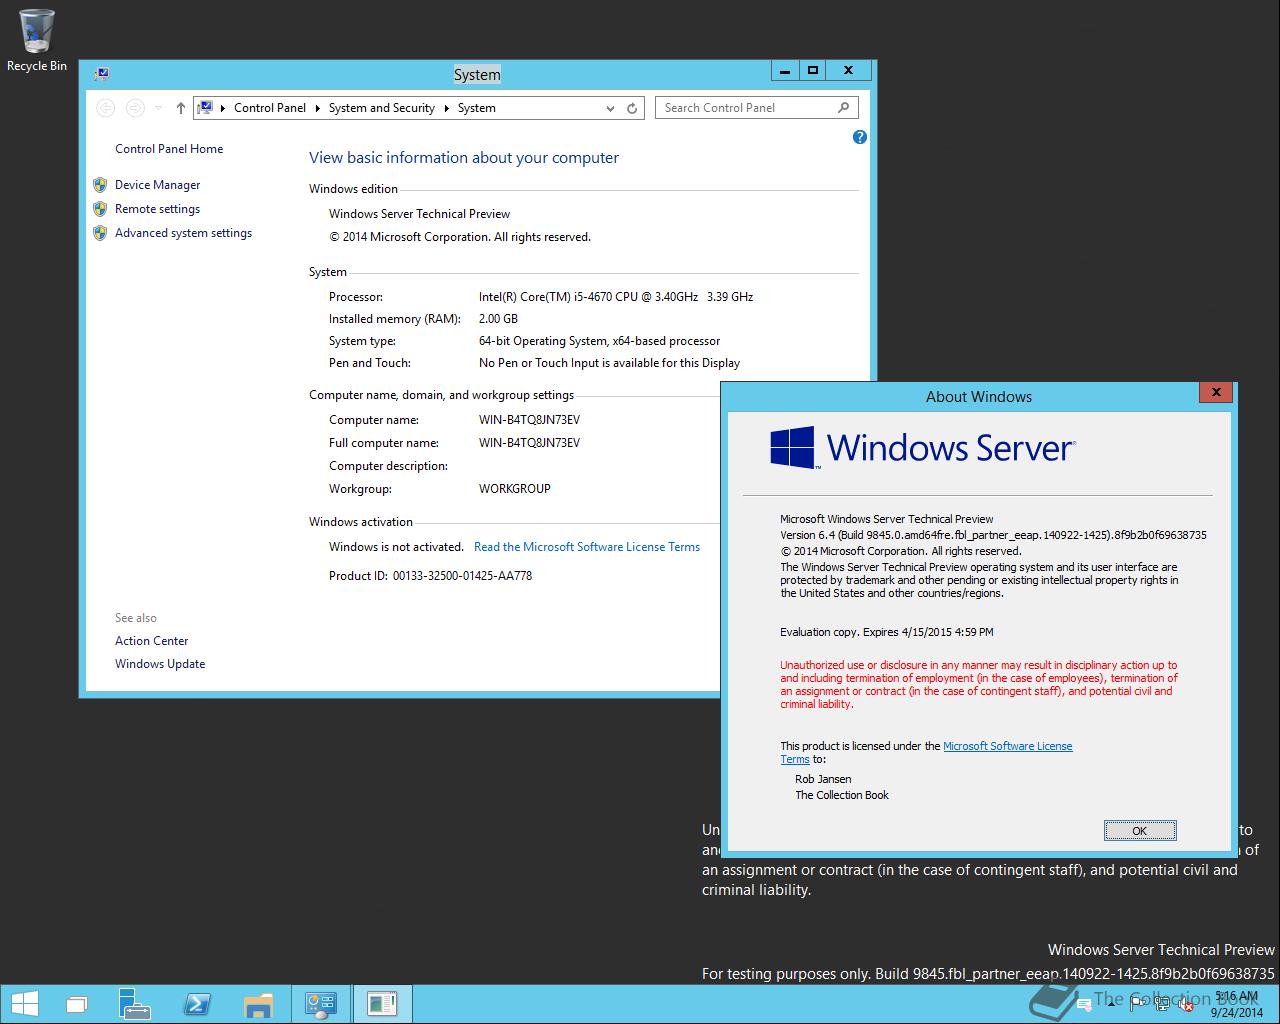Open Device Manager link

click(x=157, y=185)
